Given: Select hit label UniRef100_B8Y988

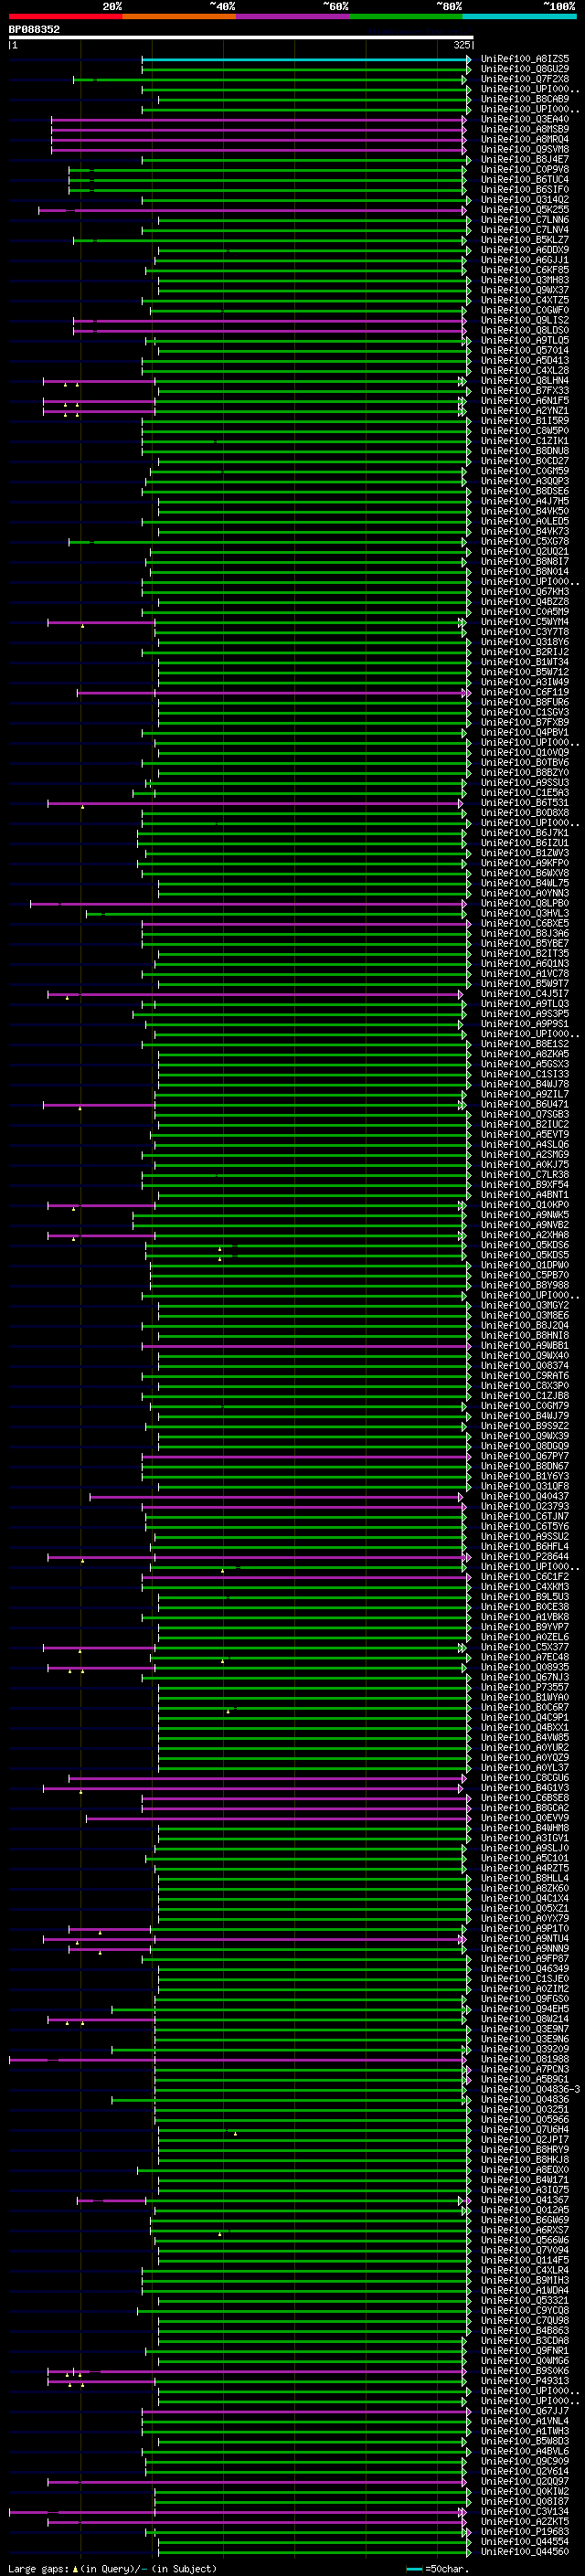Looking at the screenshot, I should click(x=524, y=1285).
